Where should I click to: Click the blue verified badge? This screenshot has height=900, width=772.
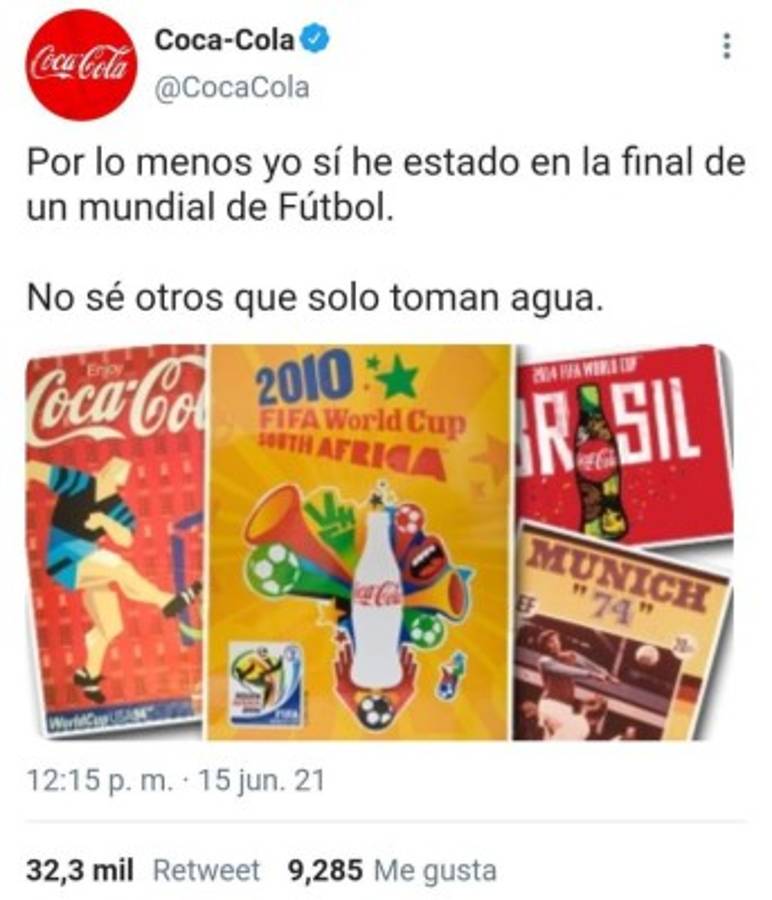click(x=315, y=40)
